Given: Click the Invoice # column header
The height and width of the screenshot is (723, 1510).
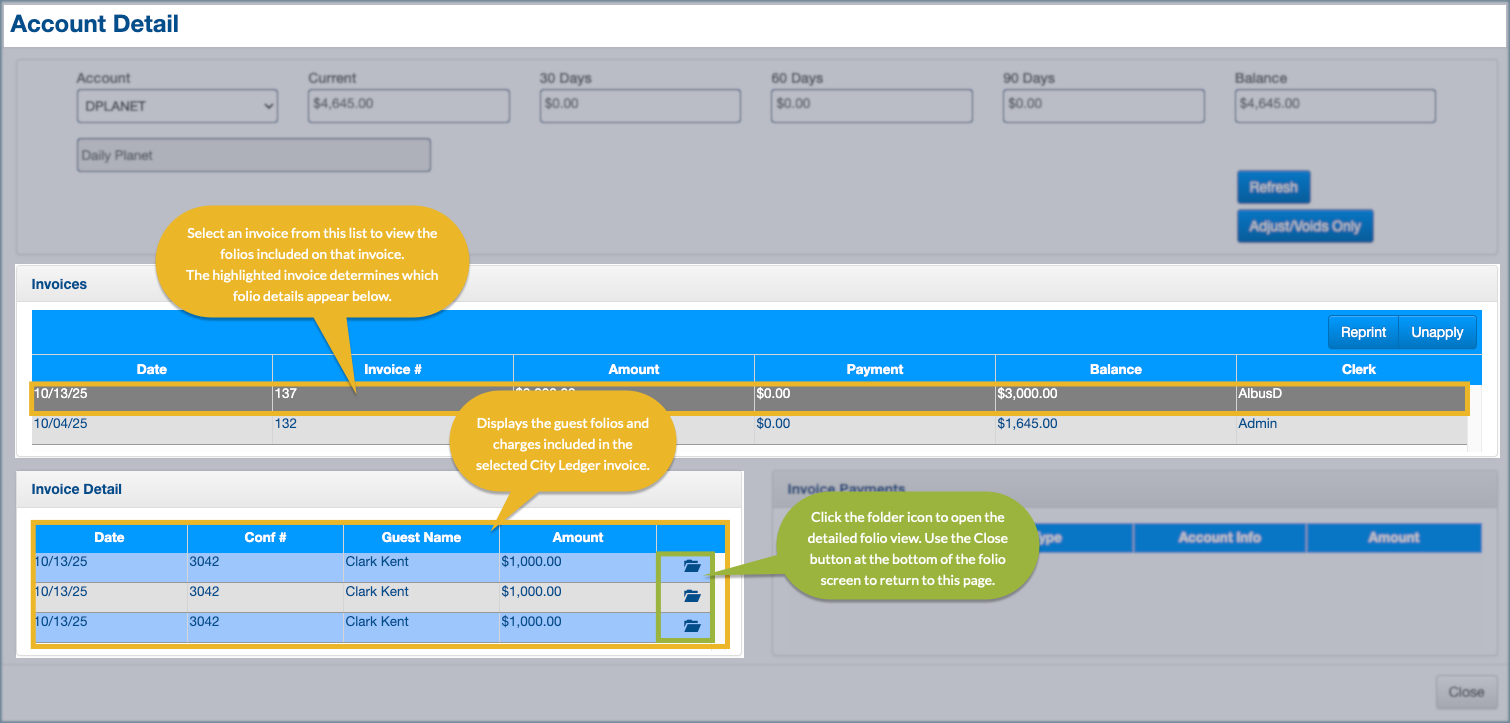Looking at the screenshot, I should click(392, 369).
